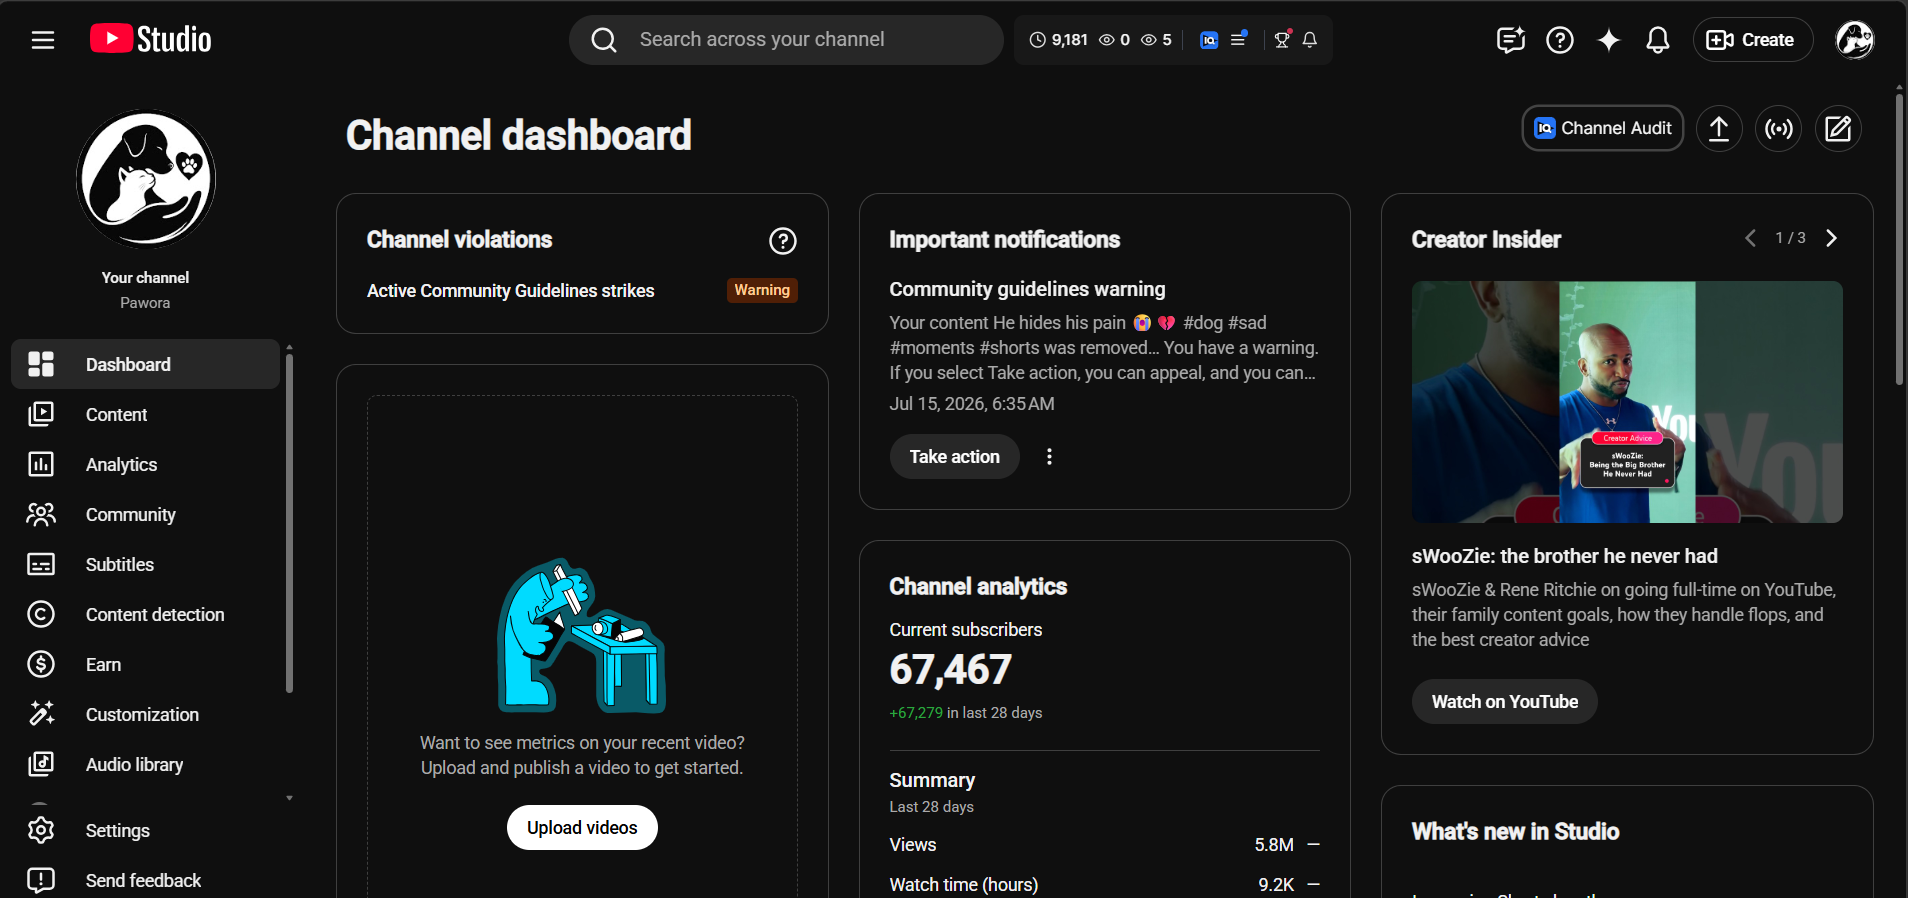Open the account avatar menu

[1855, 40]
